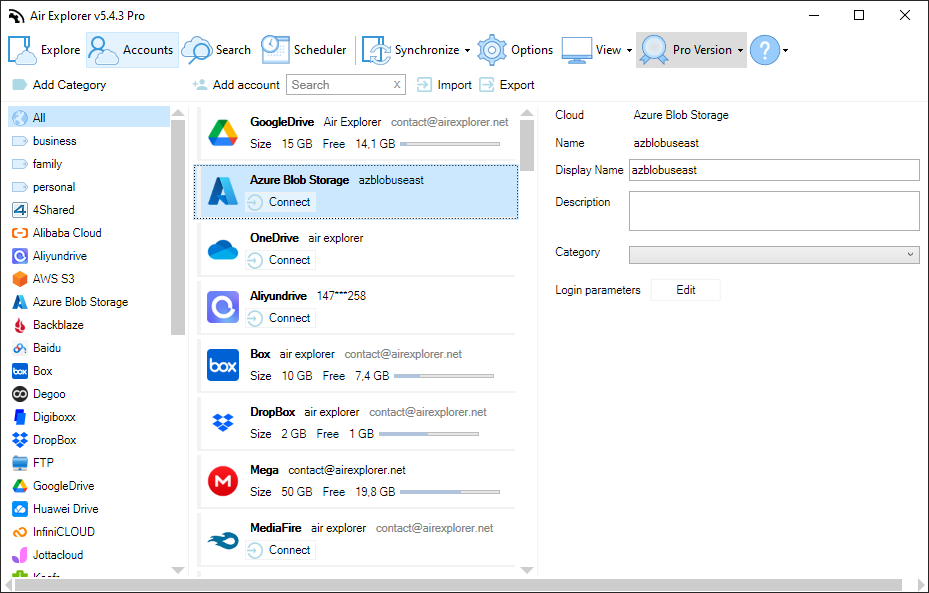Click the OneDrive account logo
Image resolution: width=929 pixels, height=593 pixels.
223,249
